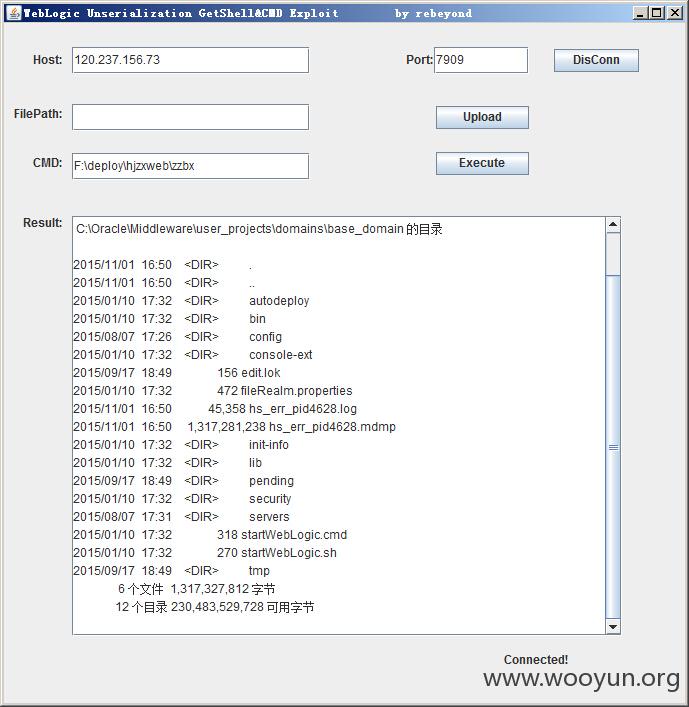Select the console-ext directory row
The height and width of the screenshot is (707, 689).
193,355
